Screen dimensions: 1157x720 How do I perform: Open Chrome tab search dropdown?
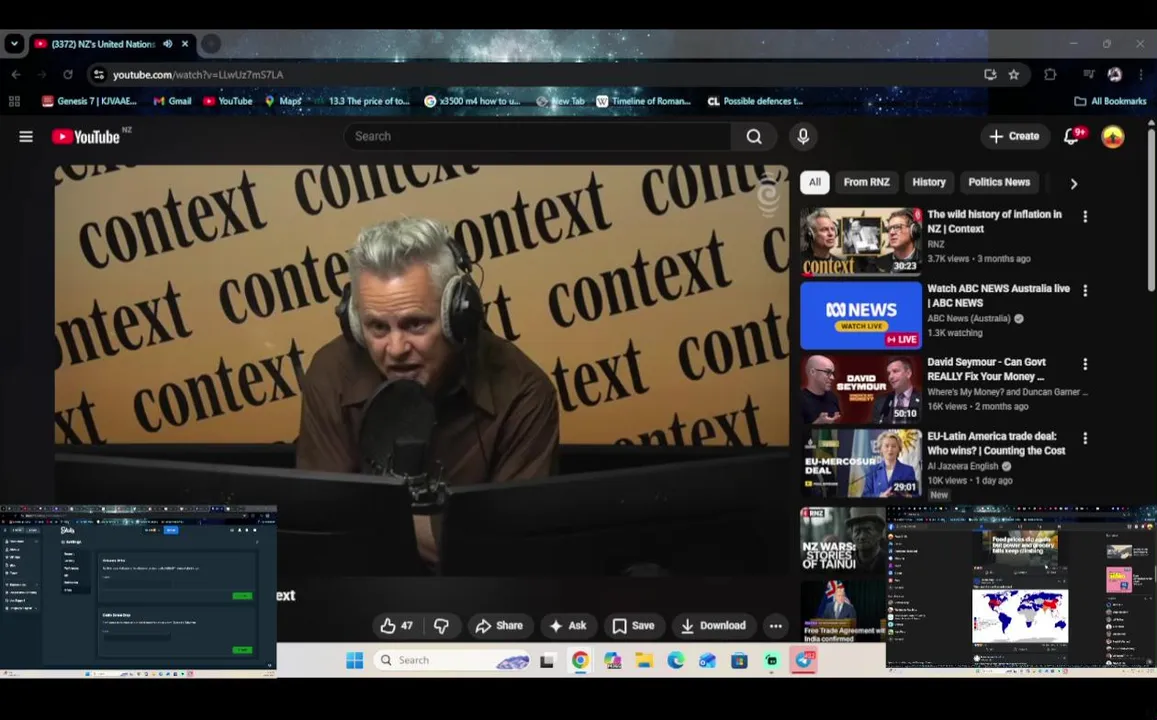pyautogui.click(x=14, y=44)
